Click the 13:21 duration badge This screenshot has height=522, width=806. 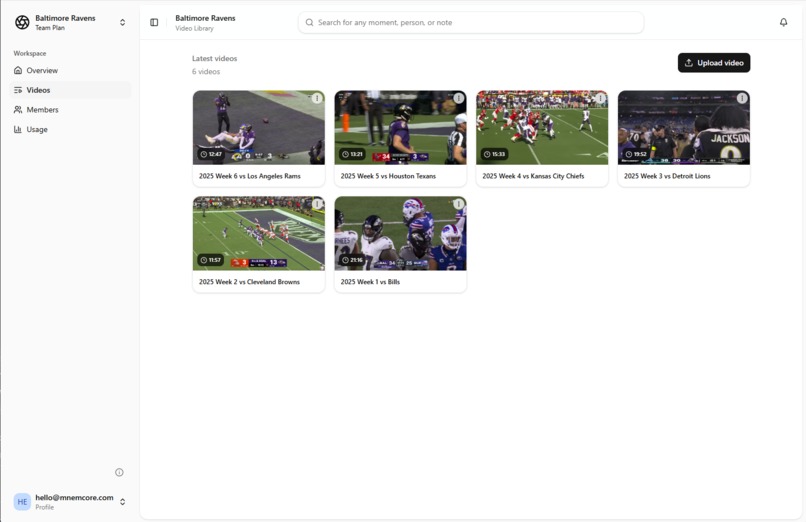coord(353,154)
